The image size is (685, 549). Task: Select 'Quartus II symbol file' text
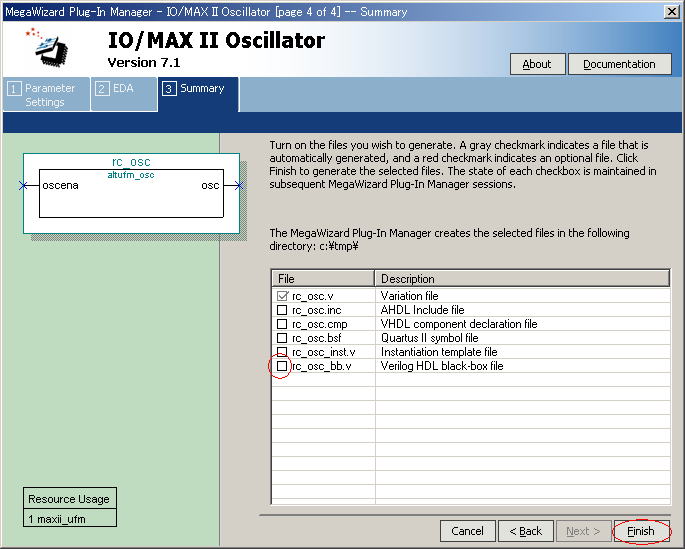click(x=429, y=338)
